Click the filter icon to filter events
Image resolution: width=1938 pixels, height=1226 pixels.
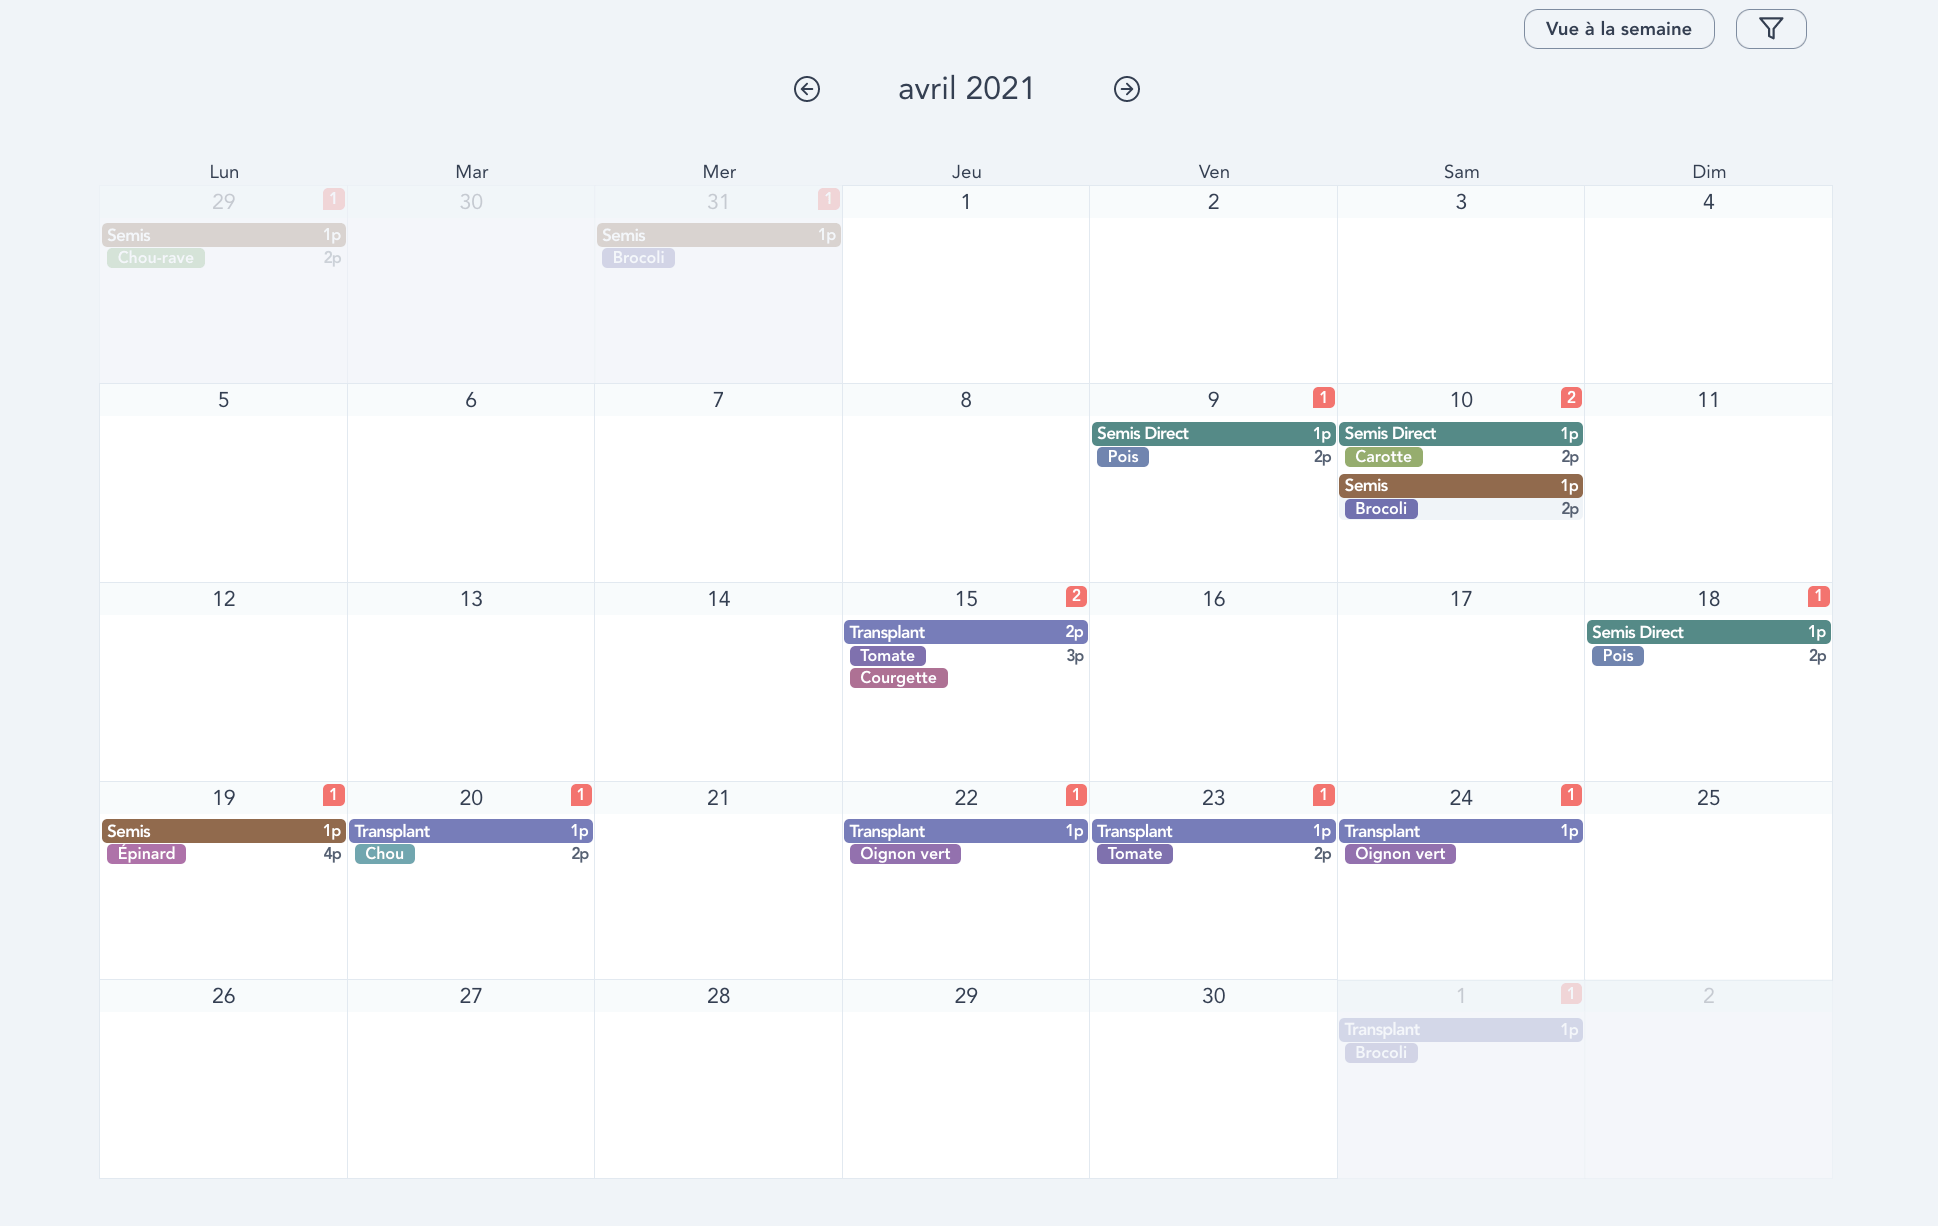1771,27
